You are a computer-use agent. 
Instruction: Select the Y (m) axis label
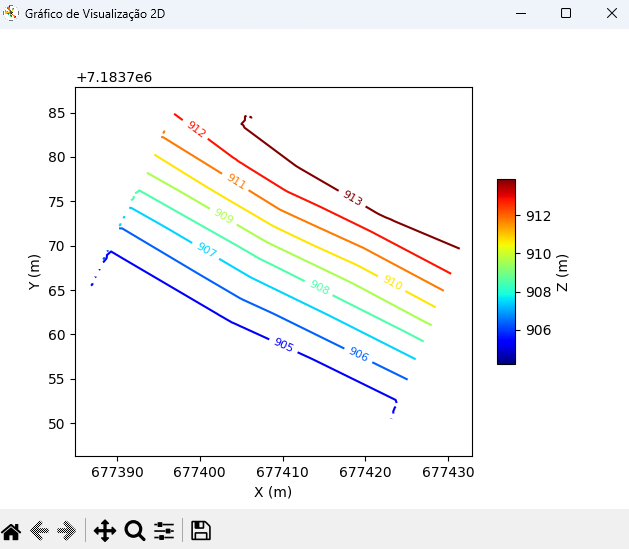(x=34, y=272)
